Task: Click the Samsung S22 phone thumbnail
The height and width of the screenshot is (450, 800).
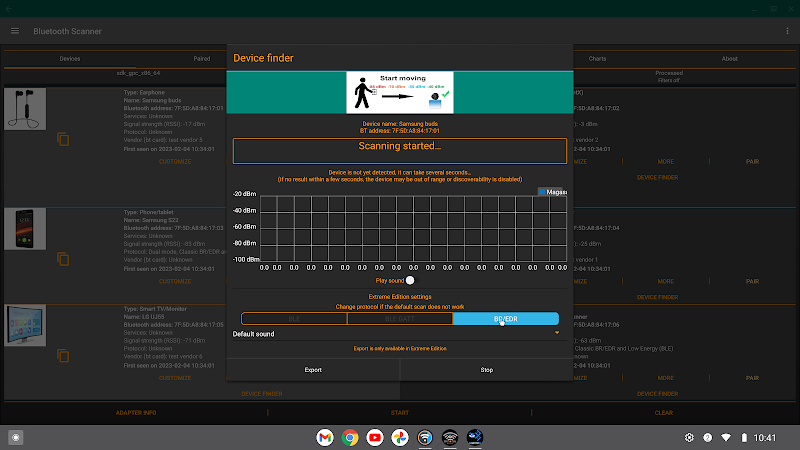Action: point(25,229)
